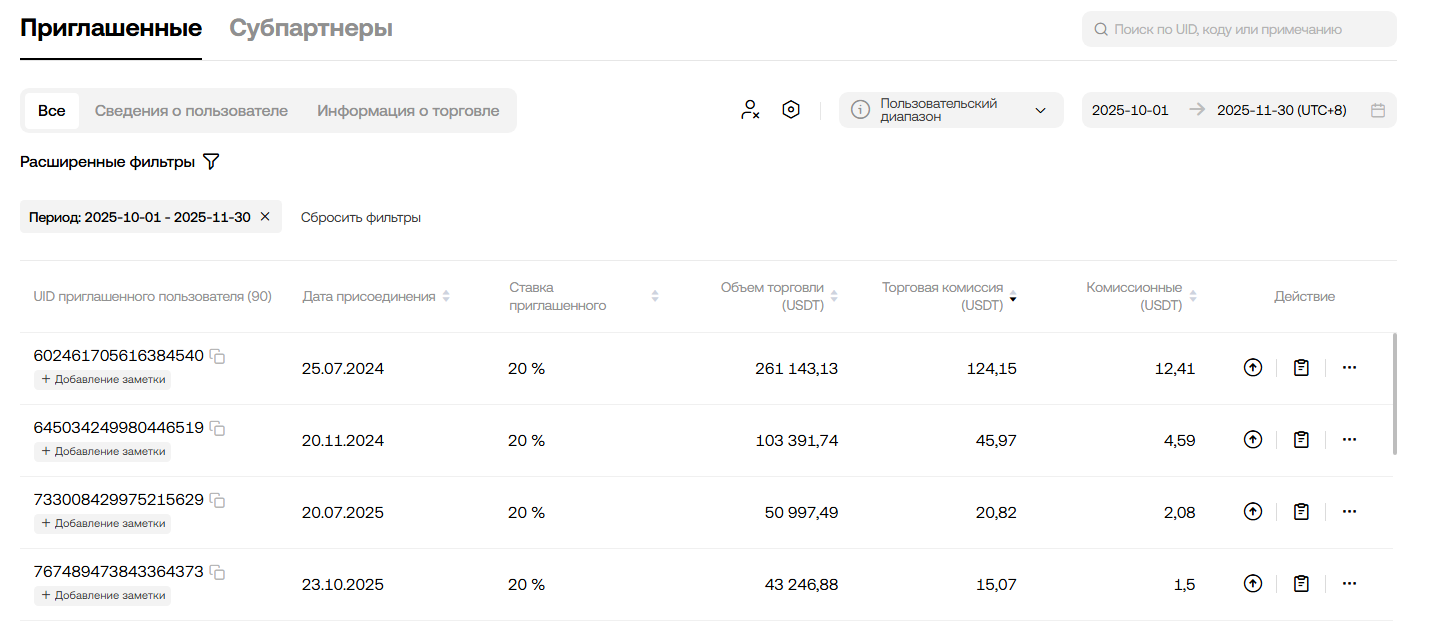The height and width of the screenshot is (625, 1433).
Task: Toggle sorting on Комиссионные (USDT) column
Action: point(1193,297)
